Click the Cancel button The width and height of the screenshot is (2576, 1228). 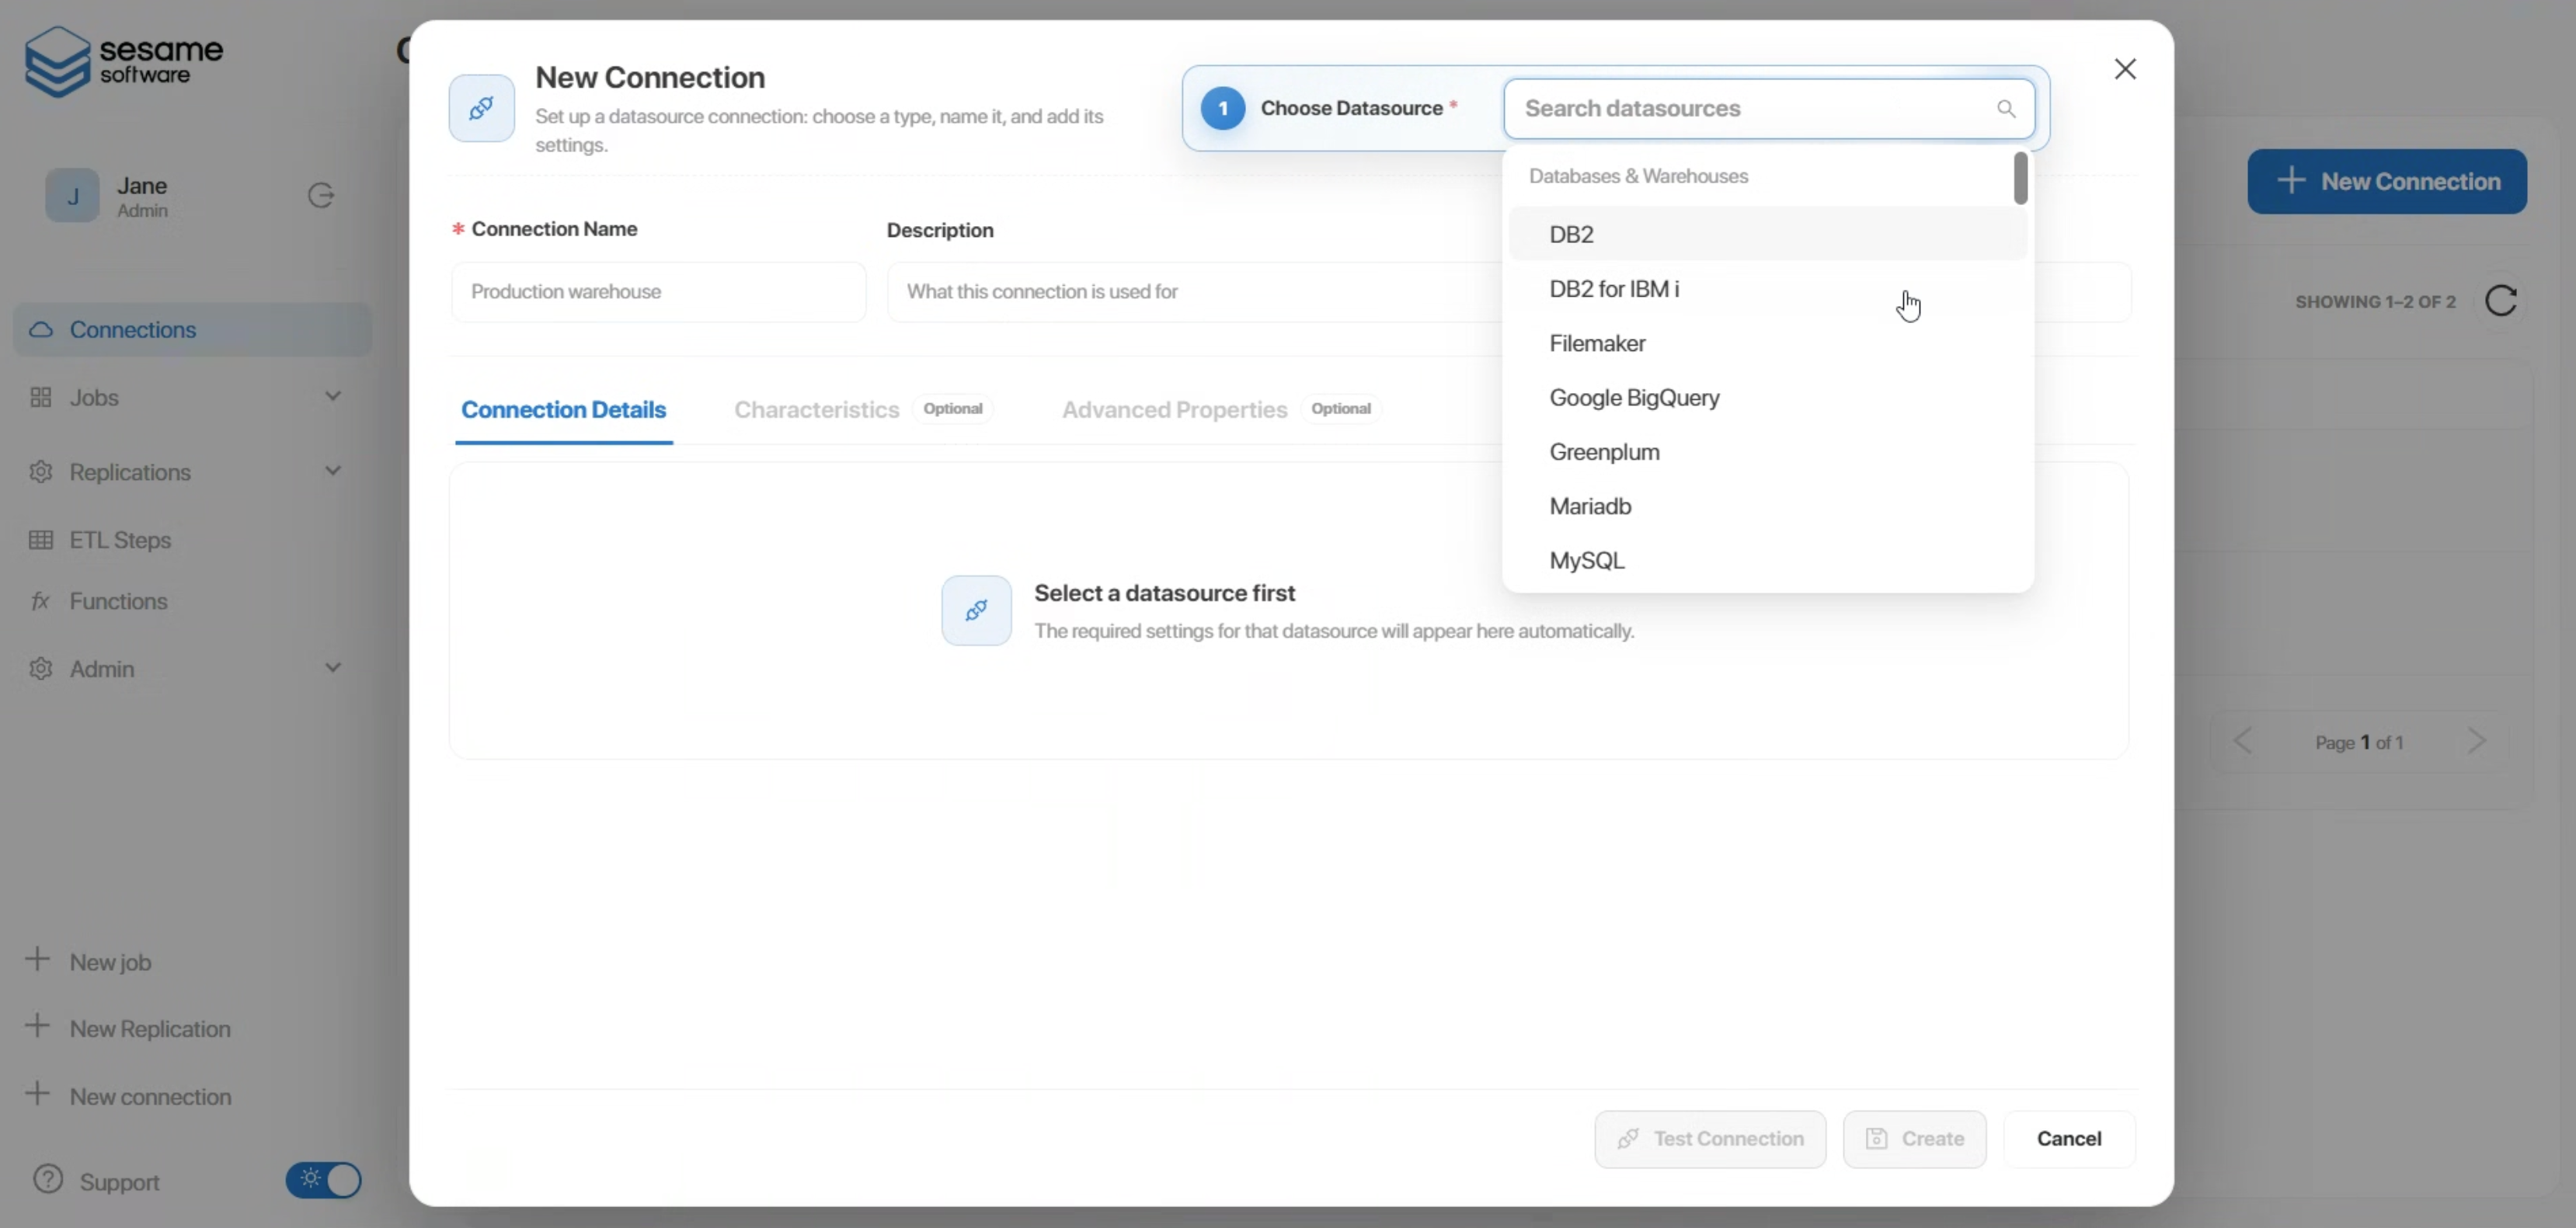[2069, 1139]
